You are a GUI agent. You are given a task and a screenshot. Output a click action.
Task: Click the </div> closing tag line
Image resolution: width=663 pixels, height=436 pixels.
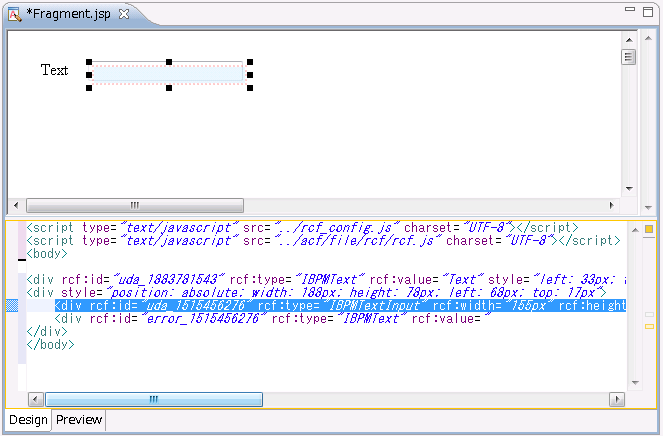point(47,332)
